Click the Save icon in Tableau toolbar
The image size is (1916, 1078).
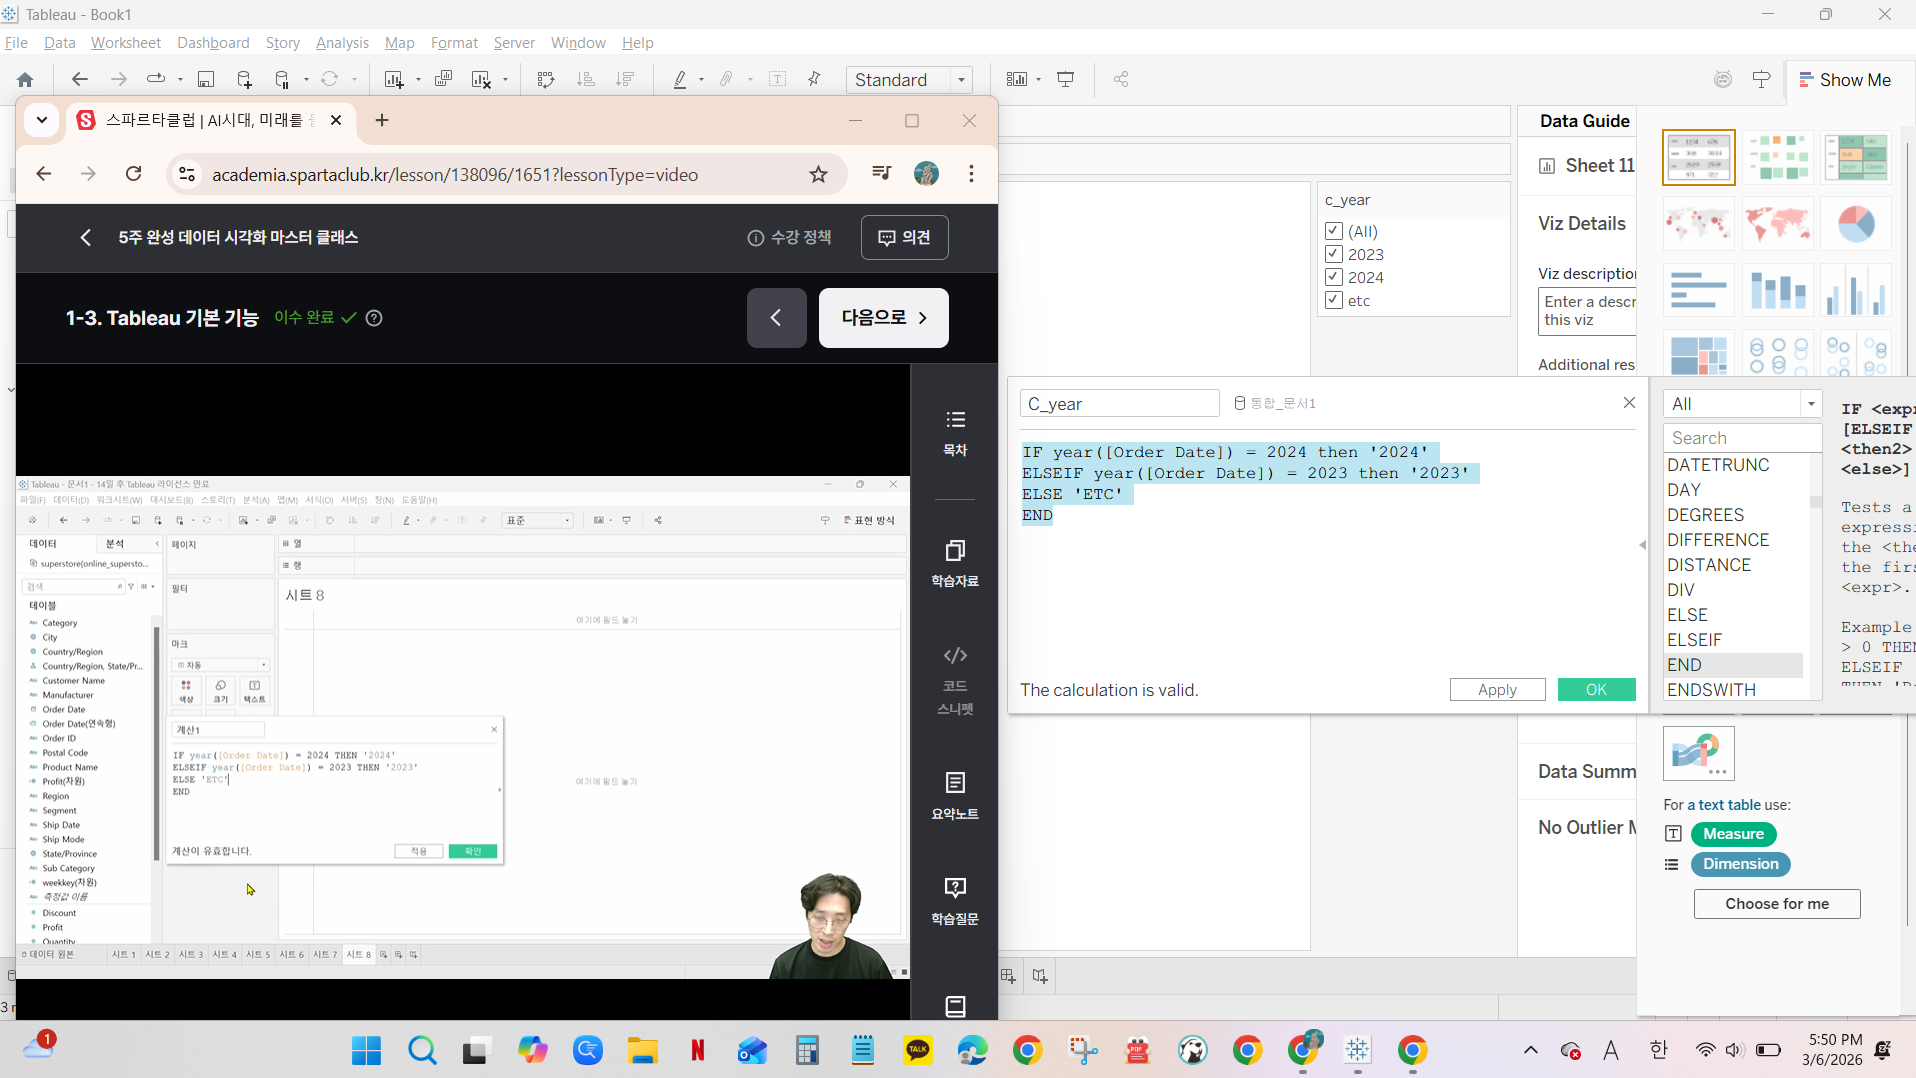206,80
